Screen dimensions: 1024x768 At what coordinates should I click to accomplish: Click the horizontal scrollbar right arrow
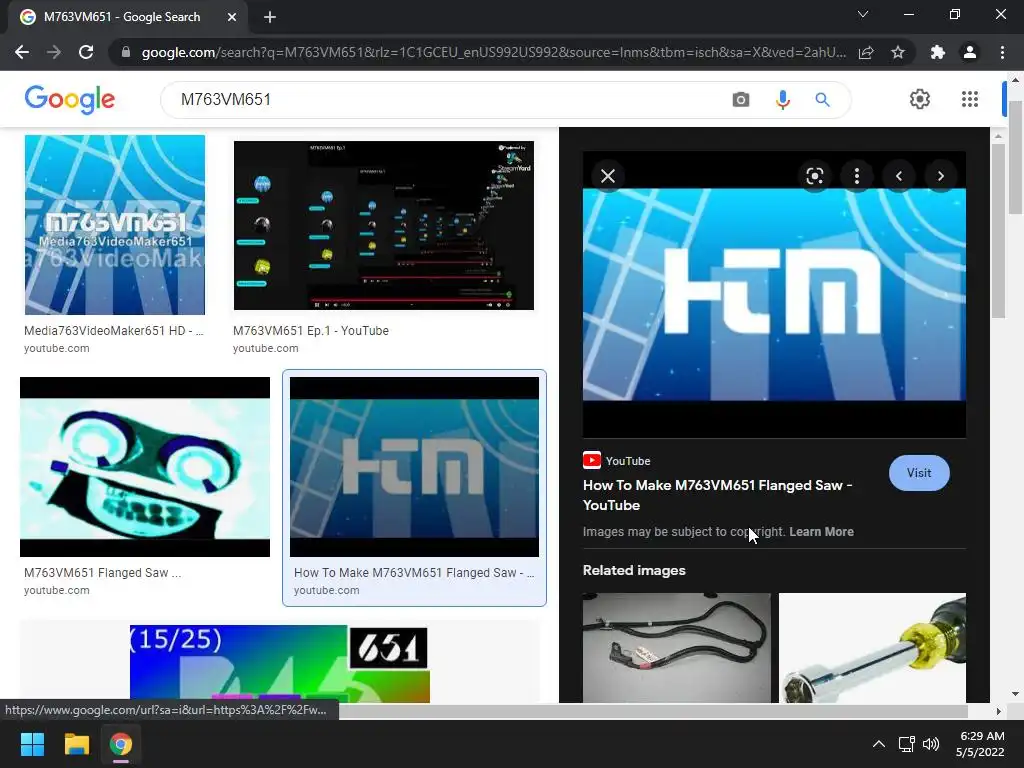[x=998, y=711]
